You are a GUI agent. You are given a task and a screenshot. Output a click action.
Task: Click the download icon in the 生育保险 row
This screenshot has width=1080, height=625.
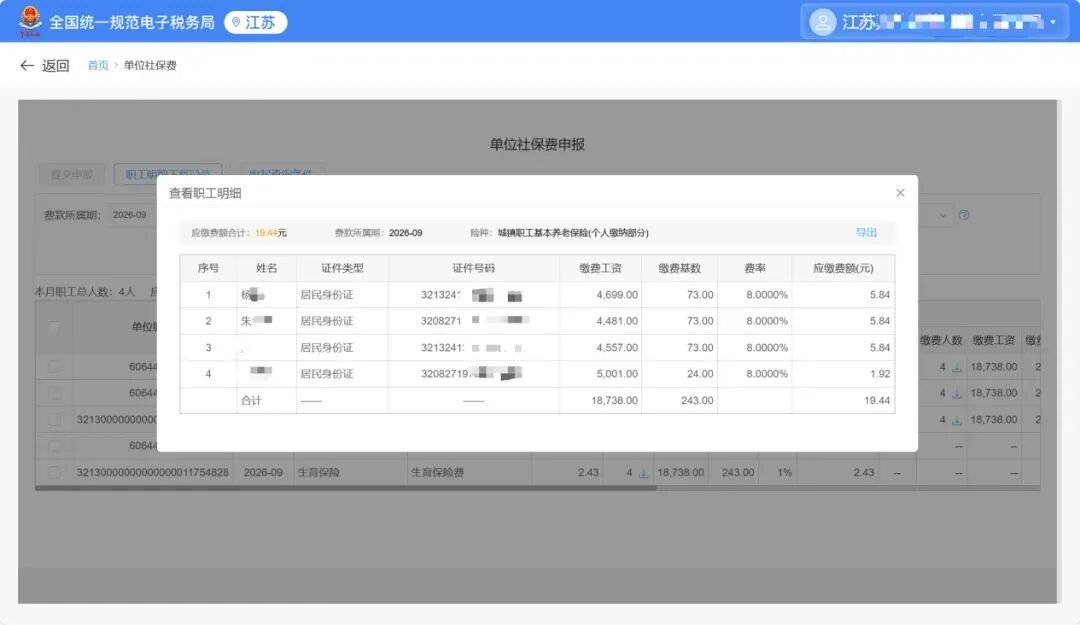coord(643,473)
